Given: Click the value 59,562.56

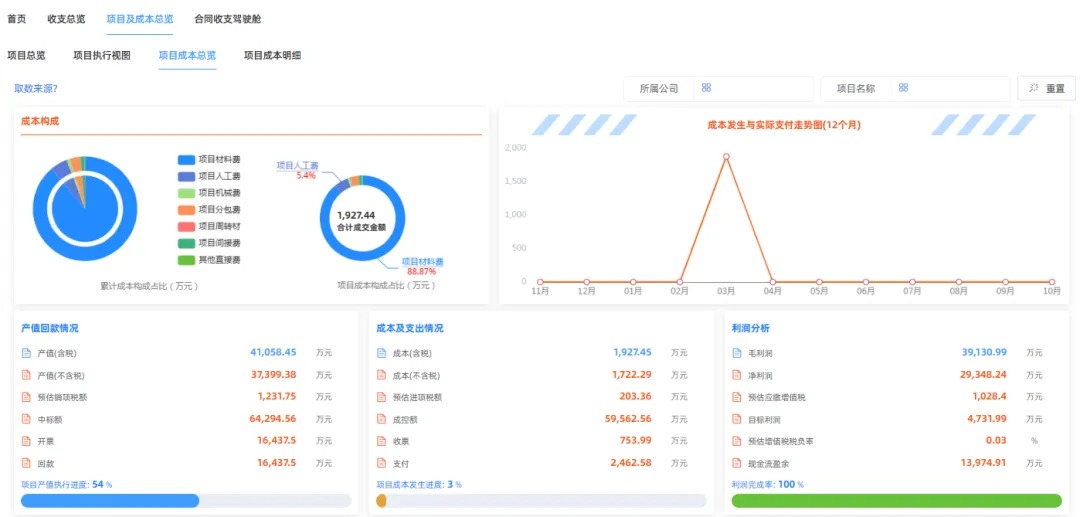Looking at the screenshot, I should coord(628,418).
